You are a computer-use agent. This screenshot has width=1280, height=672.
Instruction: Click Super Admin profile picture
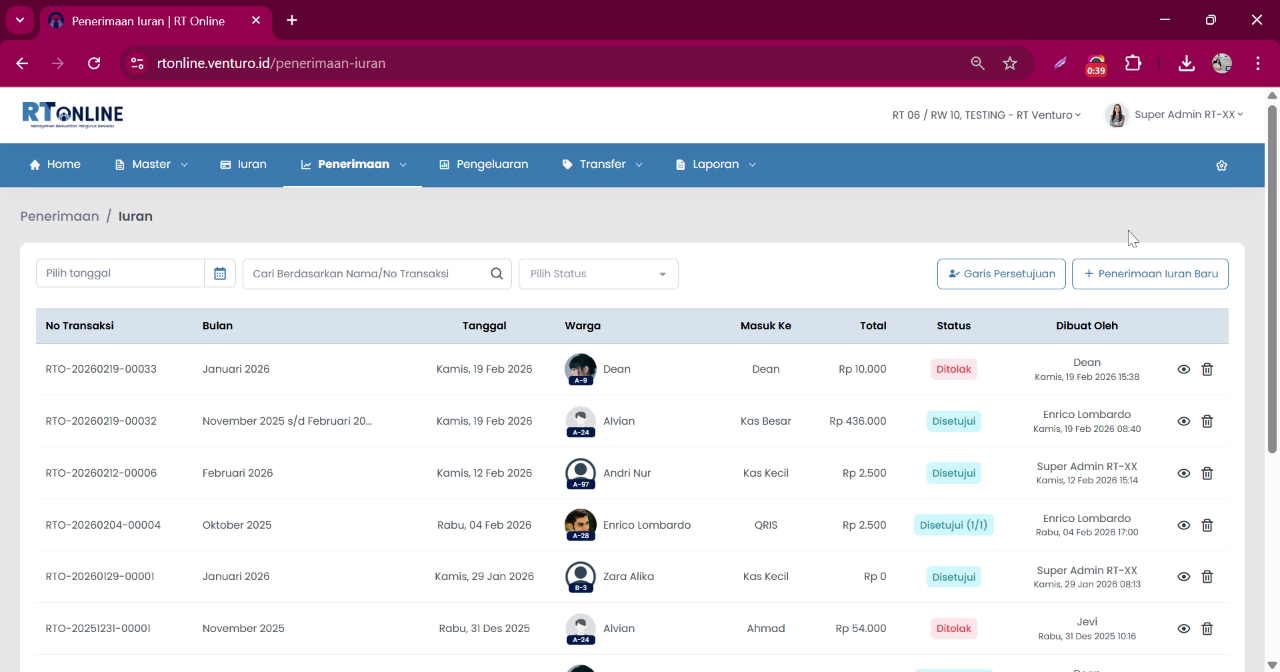[x=1116, y=115]
